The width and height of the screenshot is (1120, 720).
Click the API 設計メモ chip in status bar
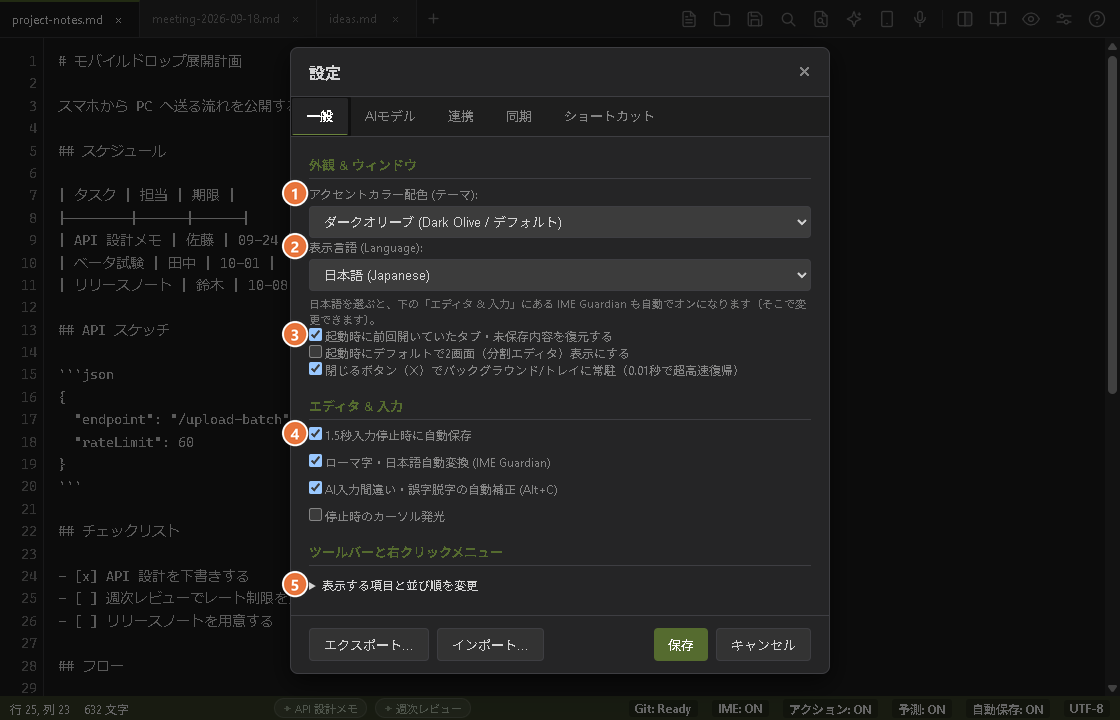pyautogui.click(x=321, y=709)
